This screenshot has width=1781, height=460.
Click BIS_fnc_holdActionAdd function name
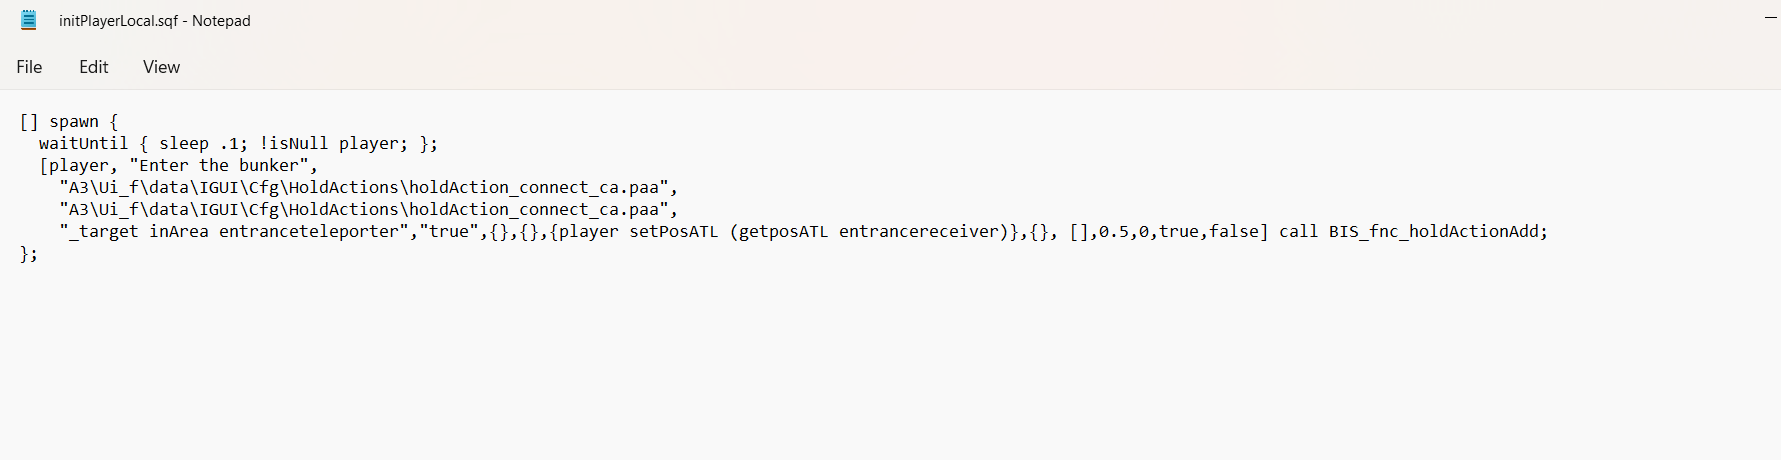pos(1434,232)
